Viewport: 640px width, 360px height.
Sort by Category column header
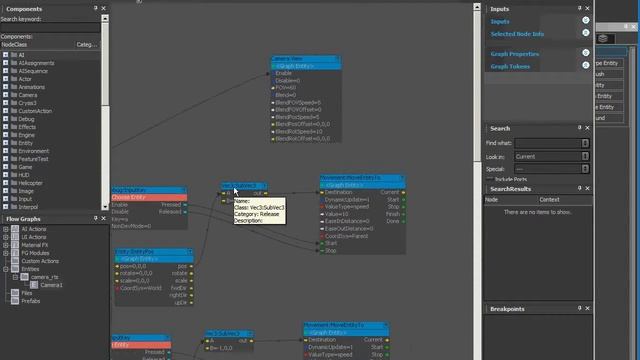click(x=87, y=44)
